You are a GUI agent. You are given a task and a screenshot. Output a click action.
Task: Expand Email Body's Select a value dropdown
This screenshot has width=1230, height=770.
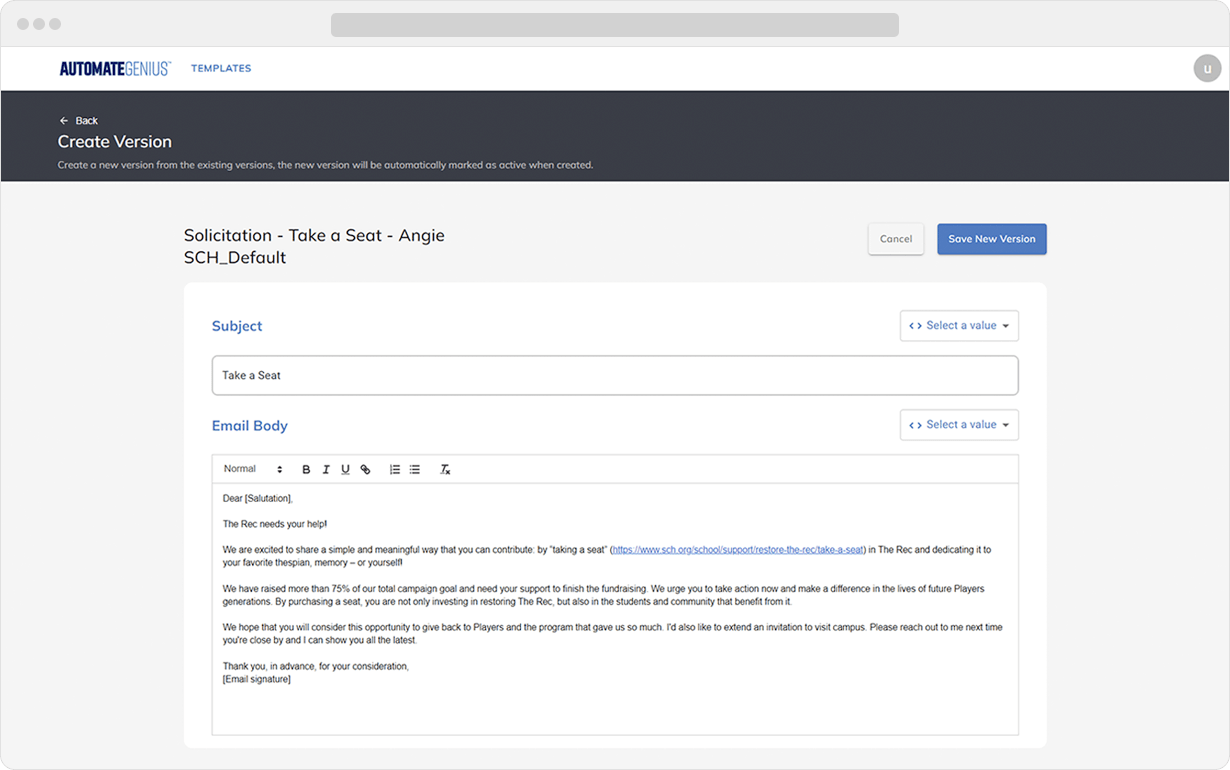(958, 425)
